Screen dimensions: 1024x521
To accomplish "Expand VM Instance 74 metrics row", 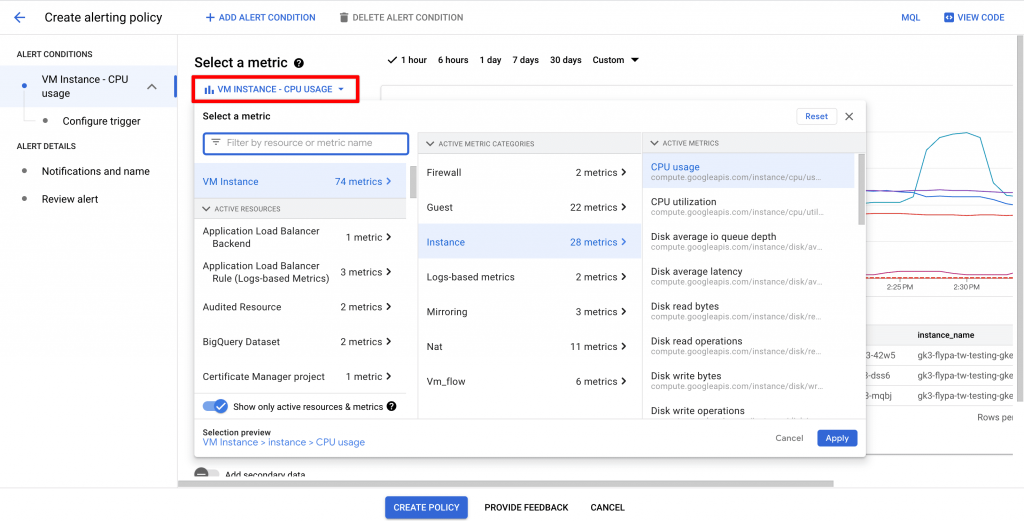I will tap(300, 182).
